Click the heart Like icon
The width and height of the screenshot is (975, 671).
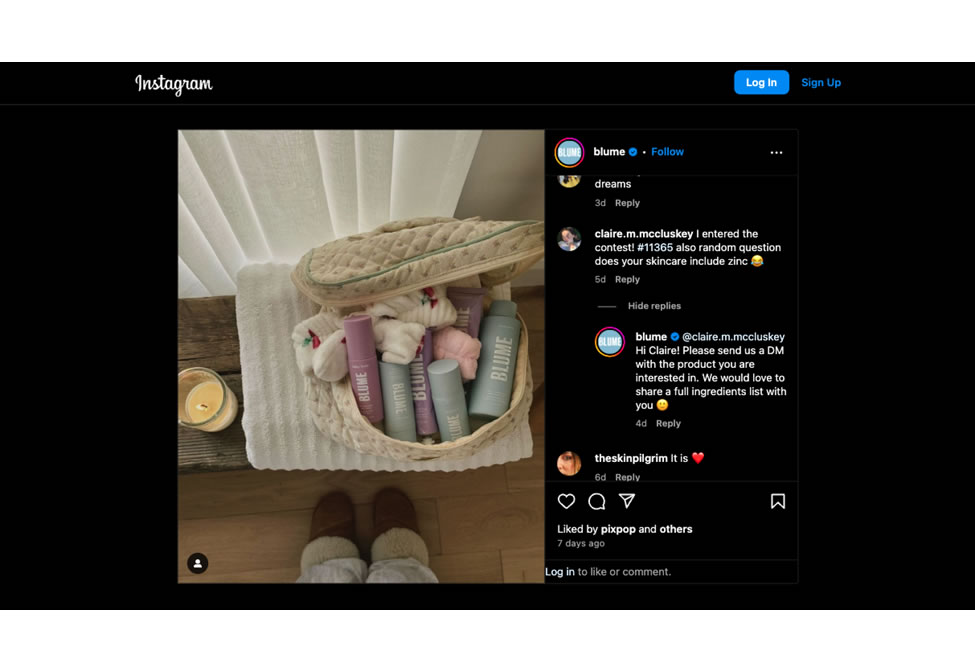566,501
